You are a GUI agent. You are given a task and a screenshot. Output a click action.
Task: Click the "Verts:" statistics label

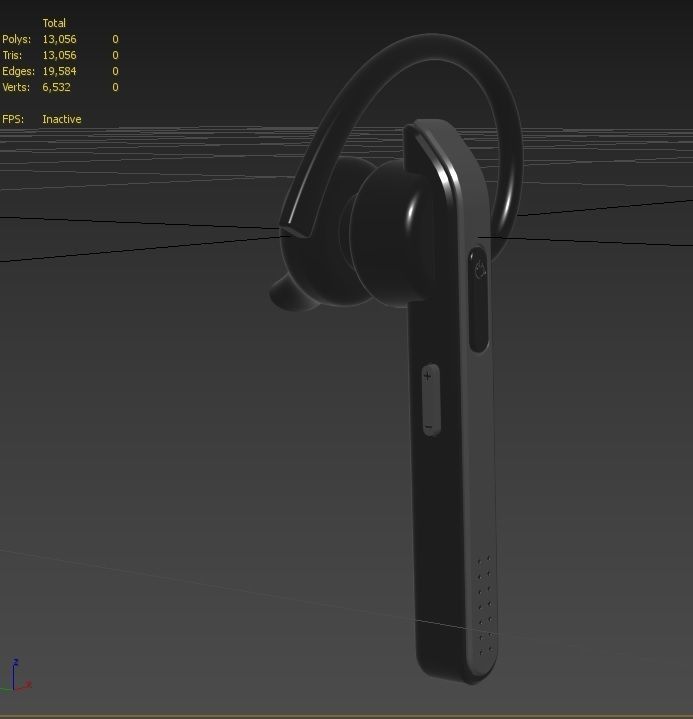tap(16, 87)
